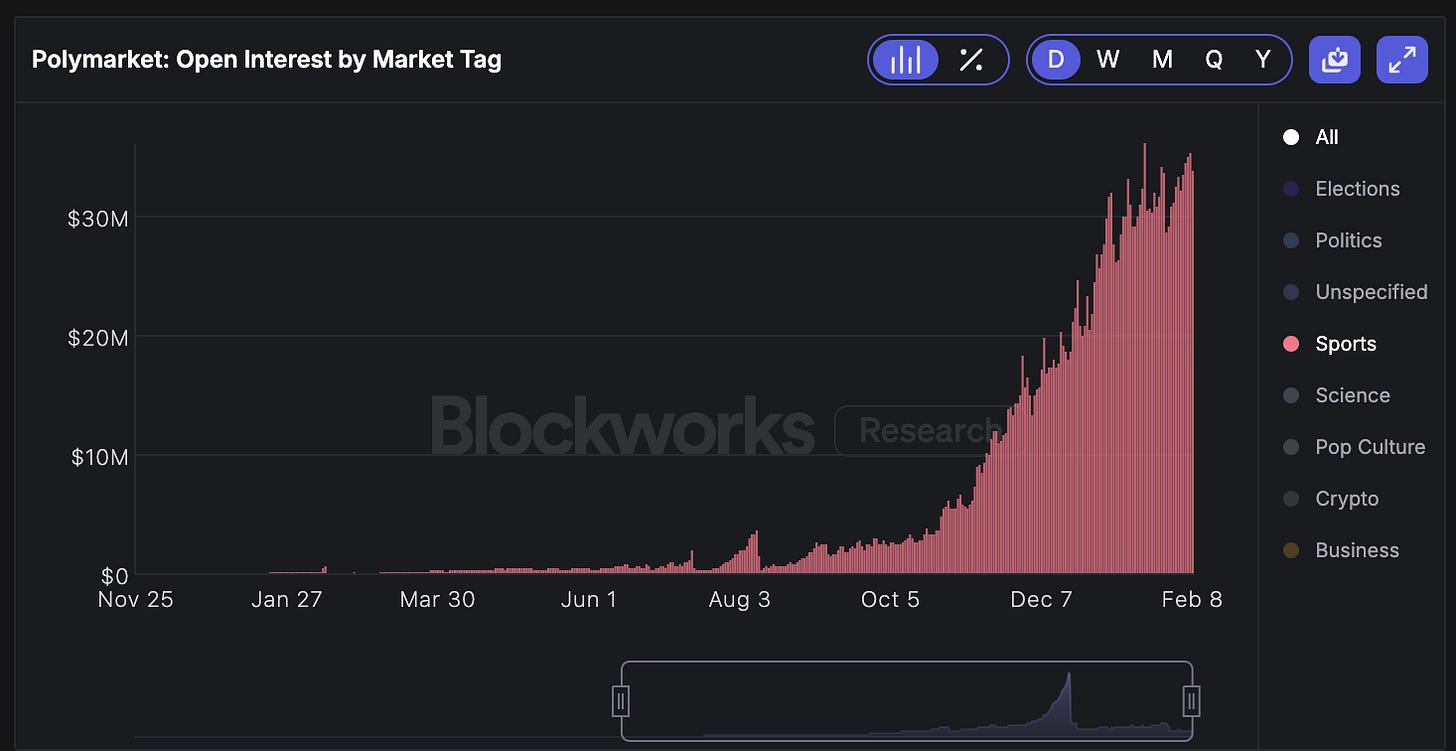Click inside the range selector window
This screenshot has height=751, width=1456.
(x=906, y=701)
